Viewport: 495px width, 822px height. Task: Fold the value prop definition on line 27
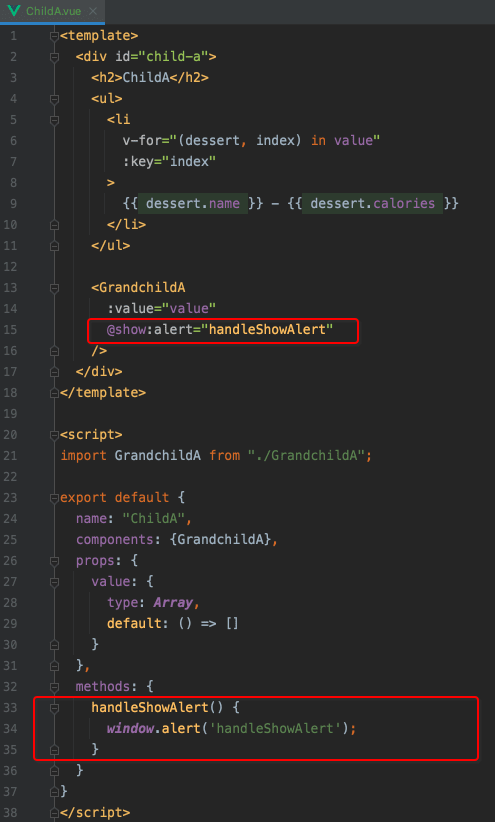54,581
